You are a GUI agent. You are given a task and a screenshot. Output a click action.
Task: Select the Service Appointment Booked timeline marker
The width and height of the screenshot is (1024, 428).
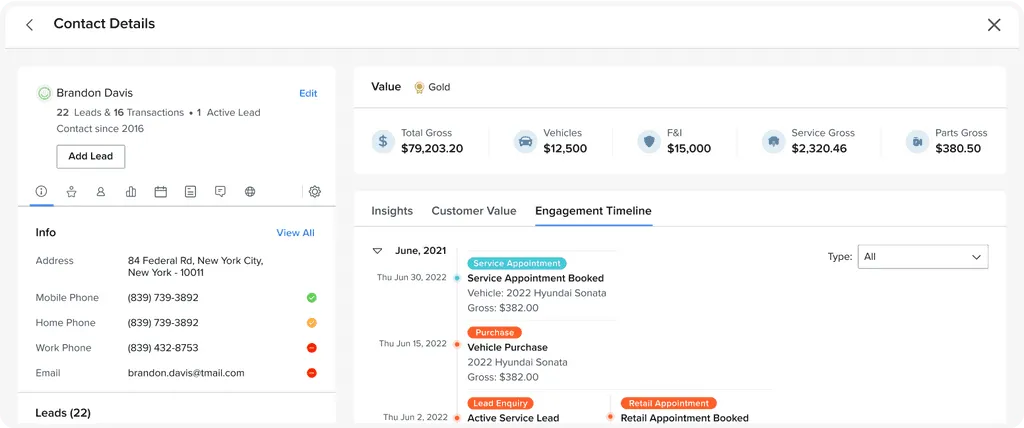pos(457,278)
